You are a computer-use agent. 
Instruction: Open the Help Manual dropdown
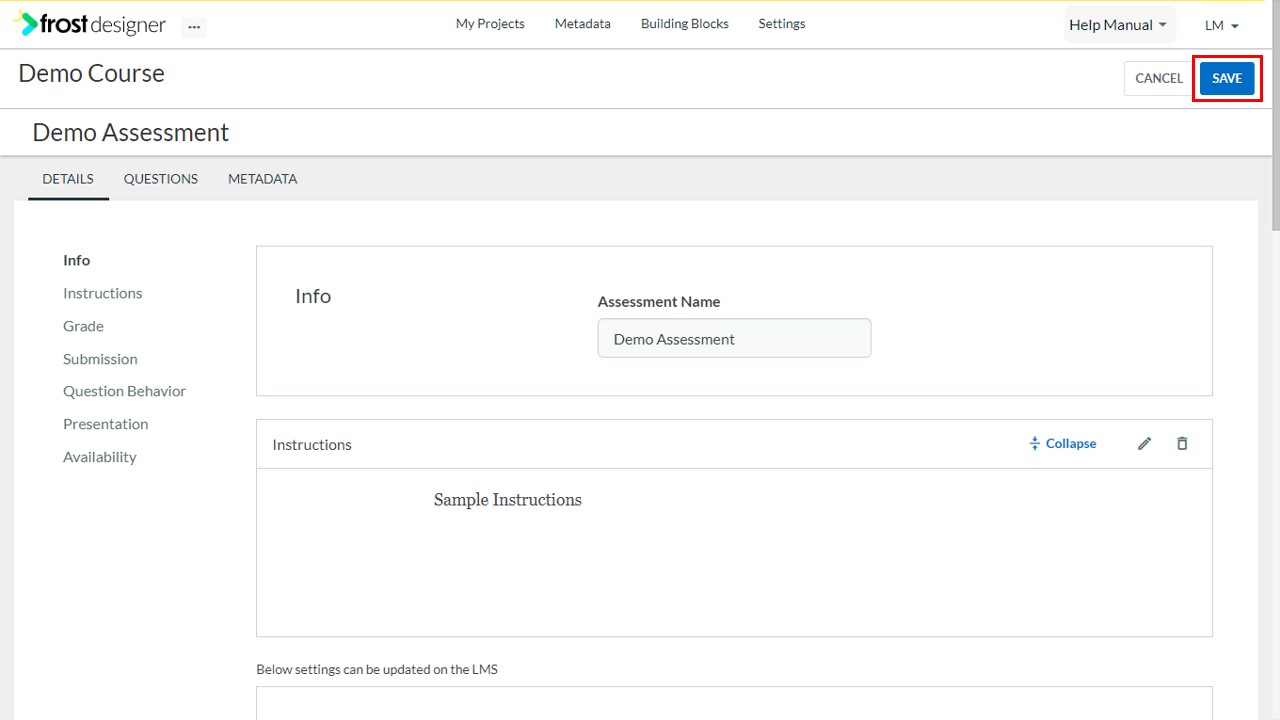click(x=1118, y=25)
